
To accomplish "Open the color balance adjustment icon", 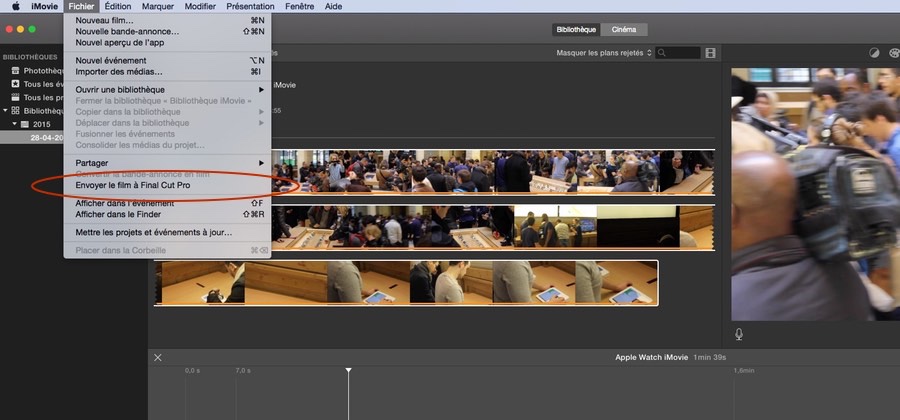I will [874, 53].
